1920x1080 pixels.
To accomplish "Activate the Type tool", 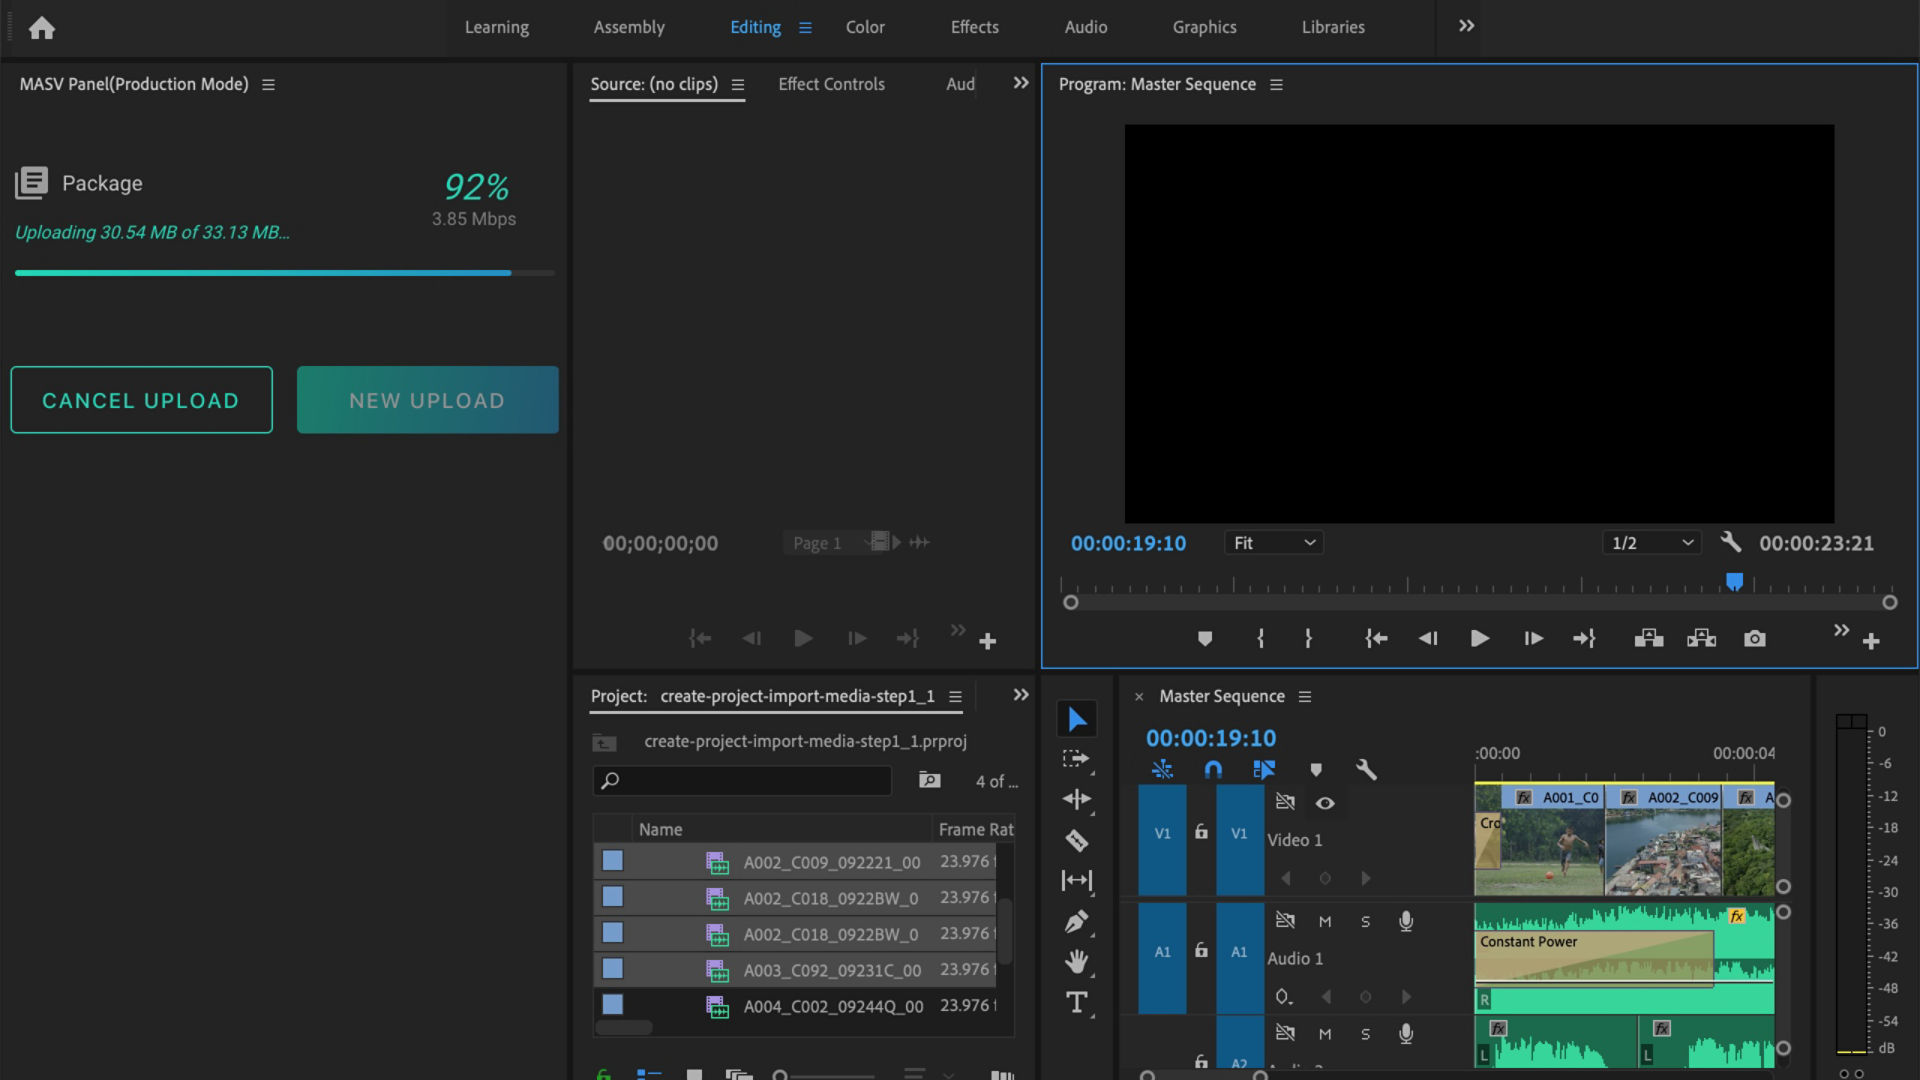I will [x=1077, y=1002].
